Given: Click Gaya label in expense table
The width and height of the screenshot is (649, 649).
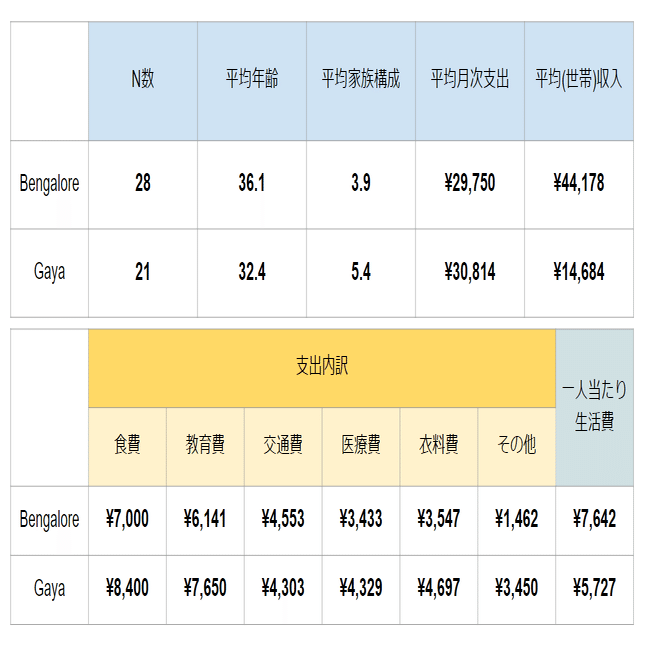Looking at the screenshot, I should click(x=49, y=589).
